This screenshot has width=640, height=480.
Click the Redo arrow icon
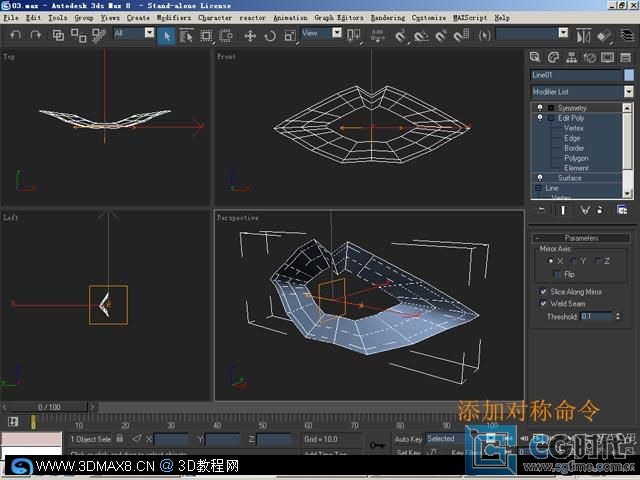36,35
